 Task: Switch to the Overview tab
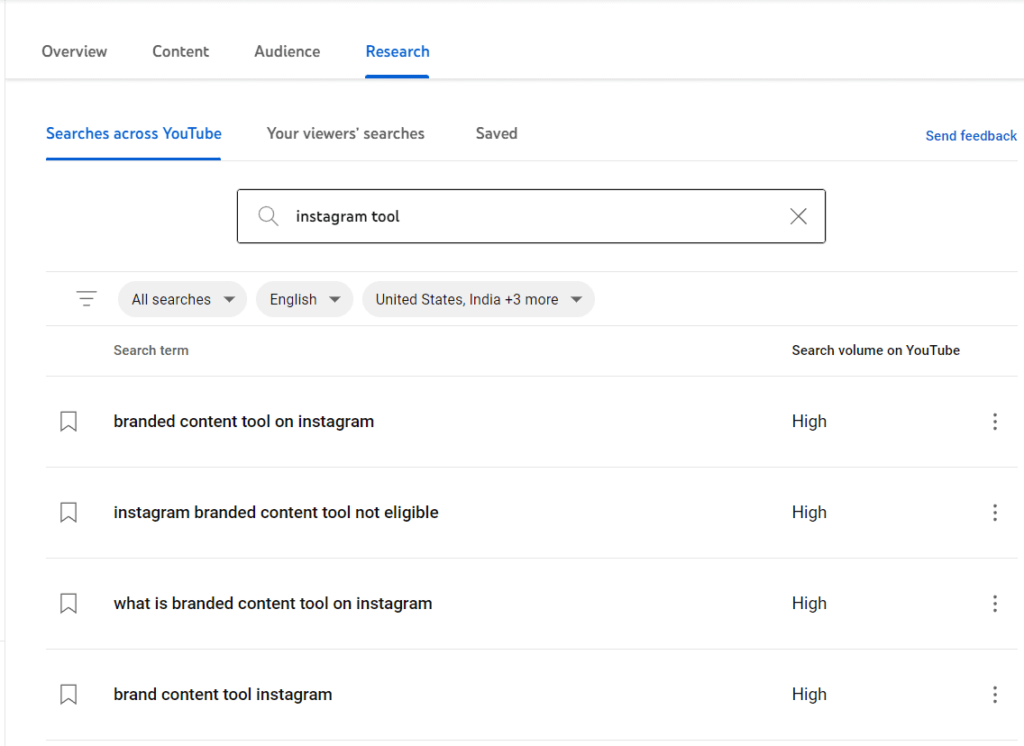(x=74, y=52)
